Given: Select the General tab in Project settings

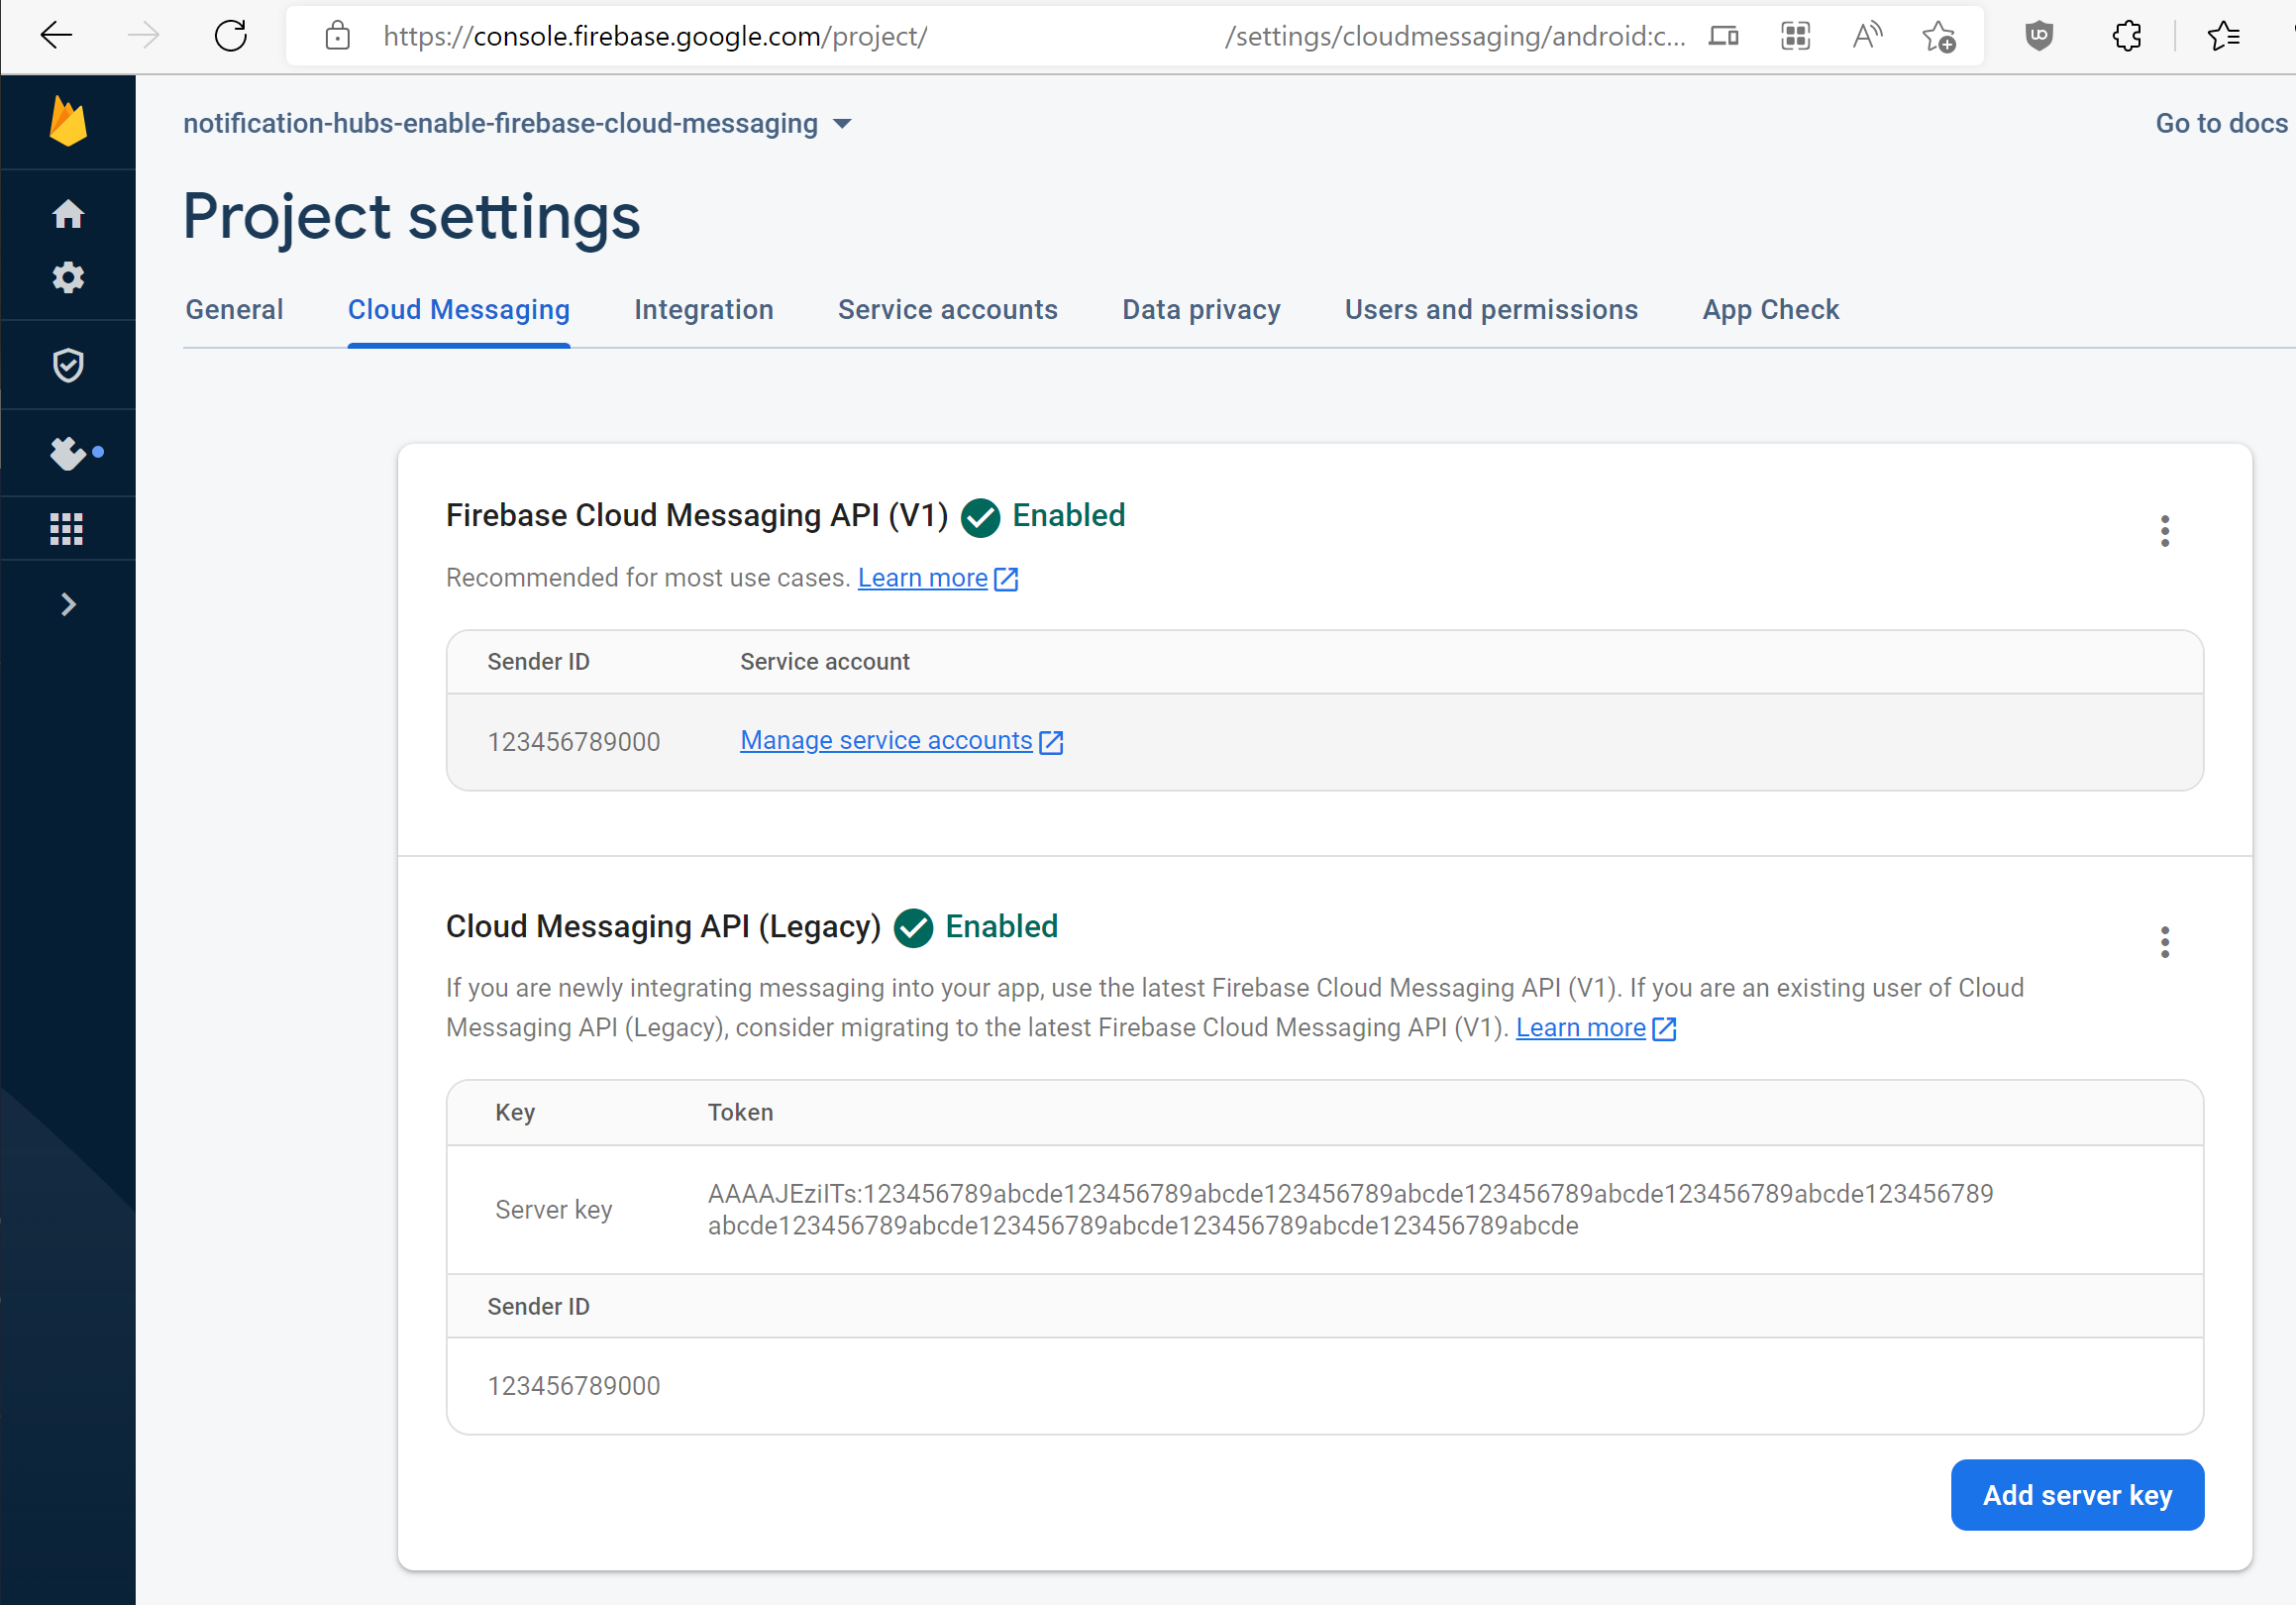Looking at the screenshot, I should [x=236, y=309].
